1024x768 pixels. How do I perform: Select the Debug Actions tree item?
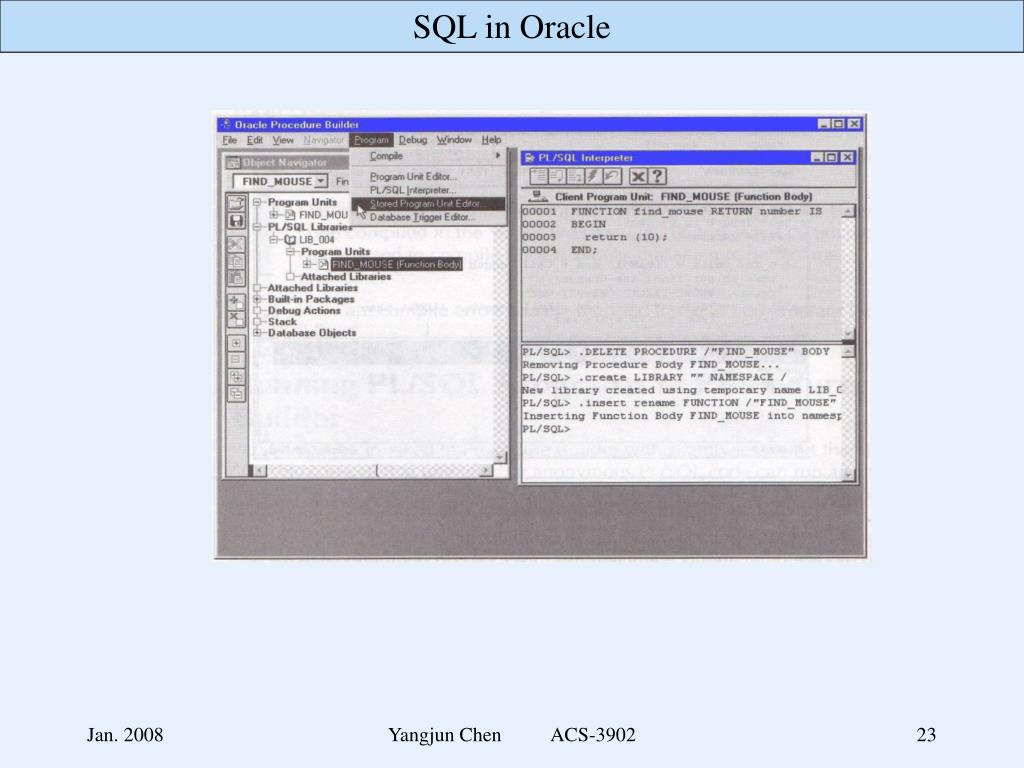click(x=304, y=310)
